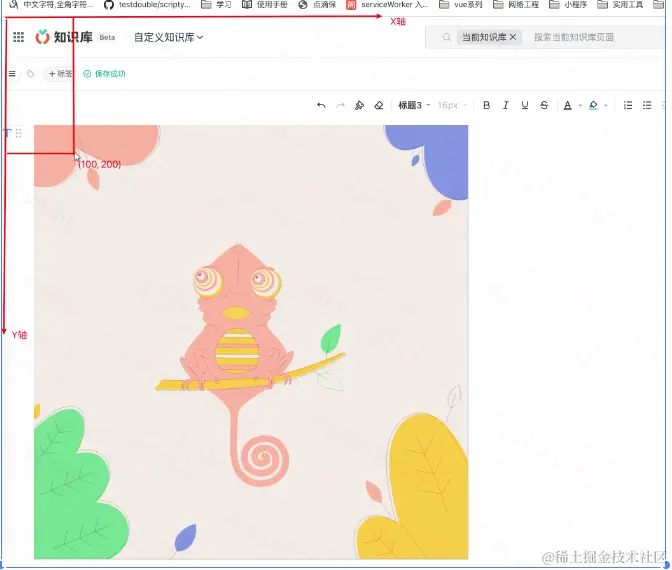Click the block type T icon
The image size is (672, 570).
coord(7,133)
